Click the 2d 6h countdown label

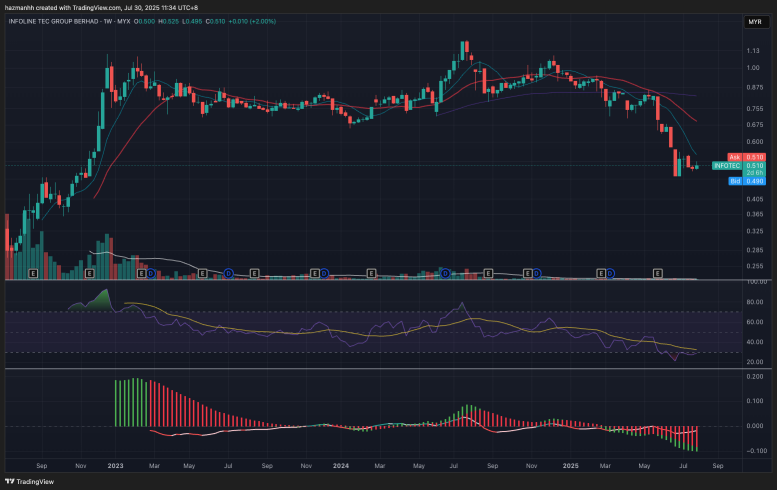tap(755, 173)
